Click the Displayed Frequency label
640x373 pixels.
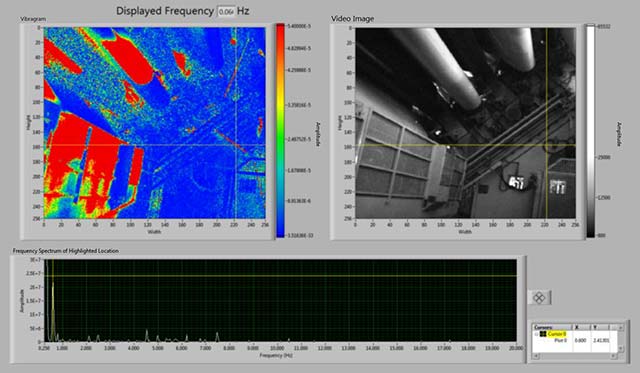[165, 11]
